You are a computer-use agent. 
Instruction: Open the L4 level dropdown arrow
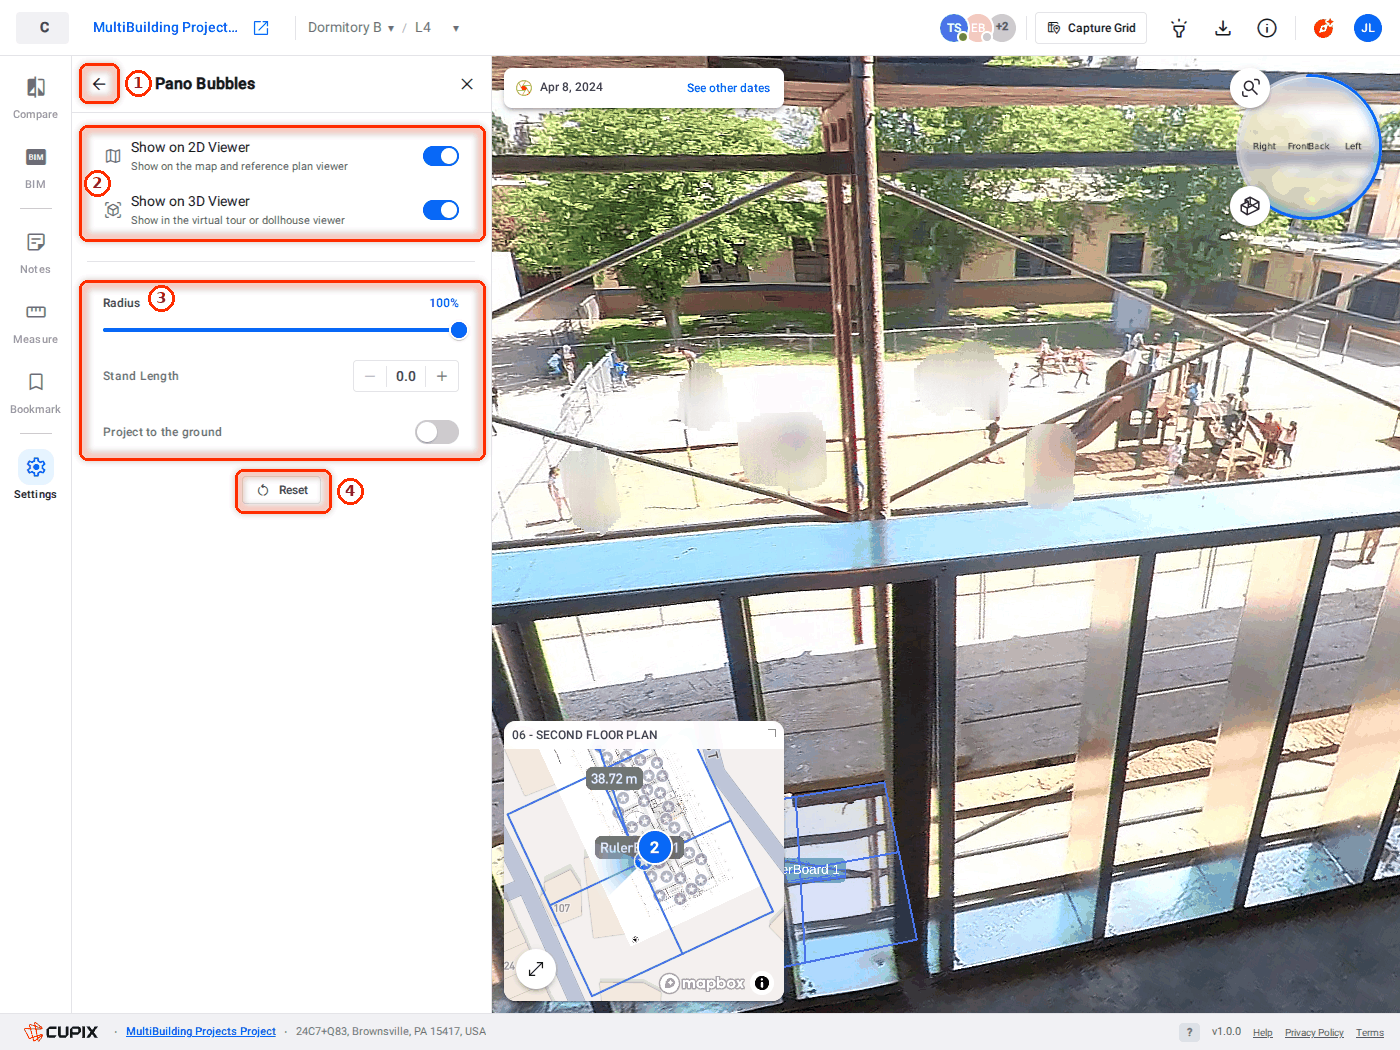[x=456, y=28]
